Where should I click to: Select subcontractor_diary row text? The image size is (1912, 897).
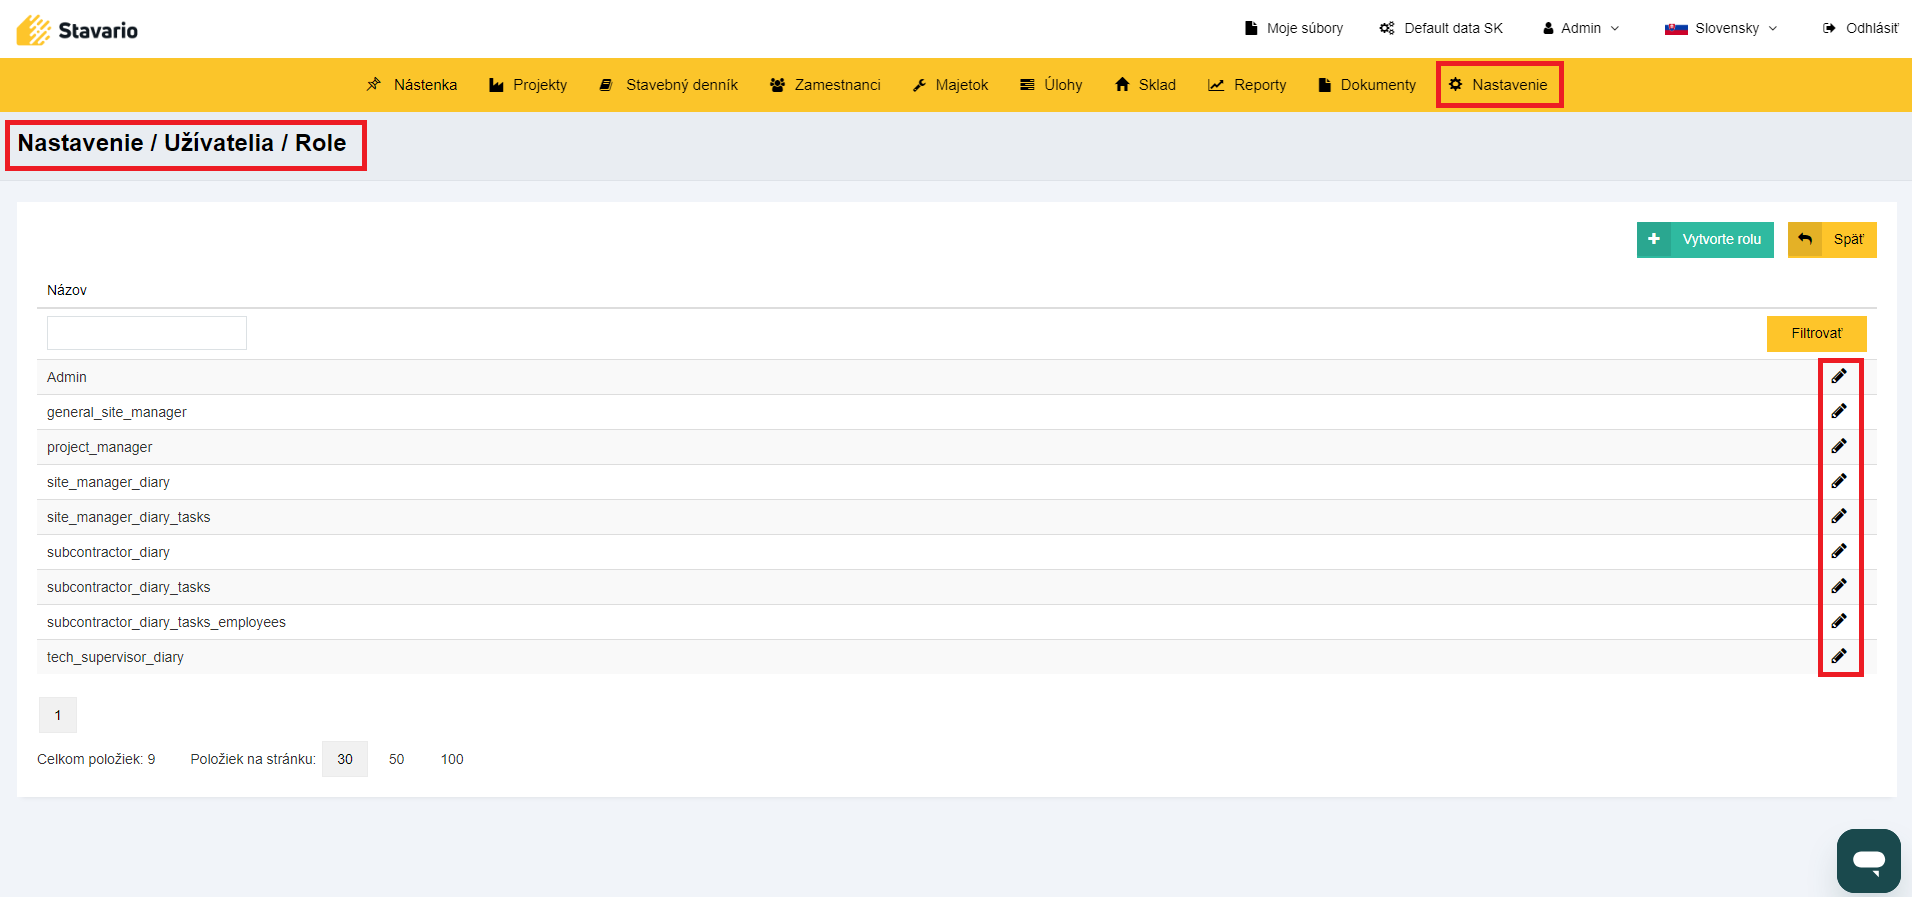pyautogui.click(x=108, y=552)
